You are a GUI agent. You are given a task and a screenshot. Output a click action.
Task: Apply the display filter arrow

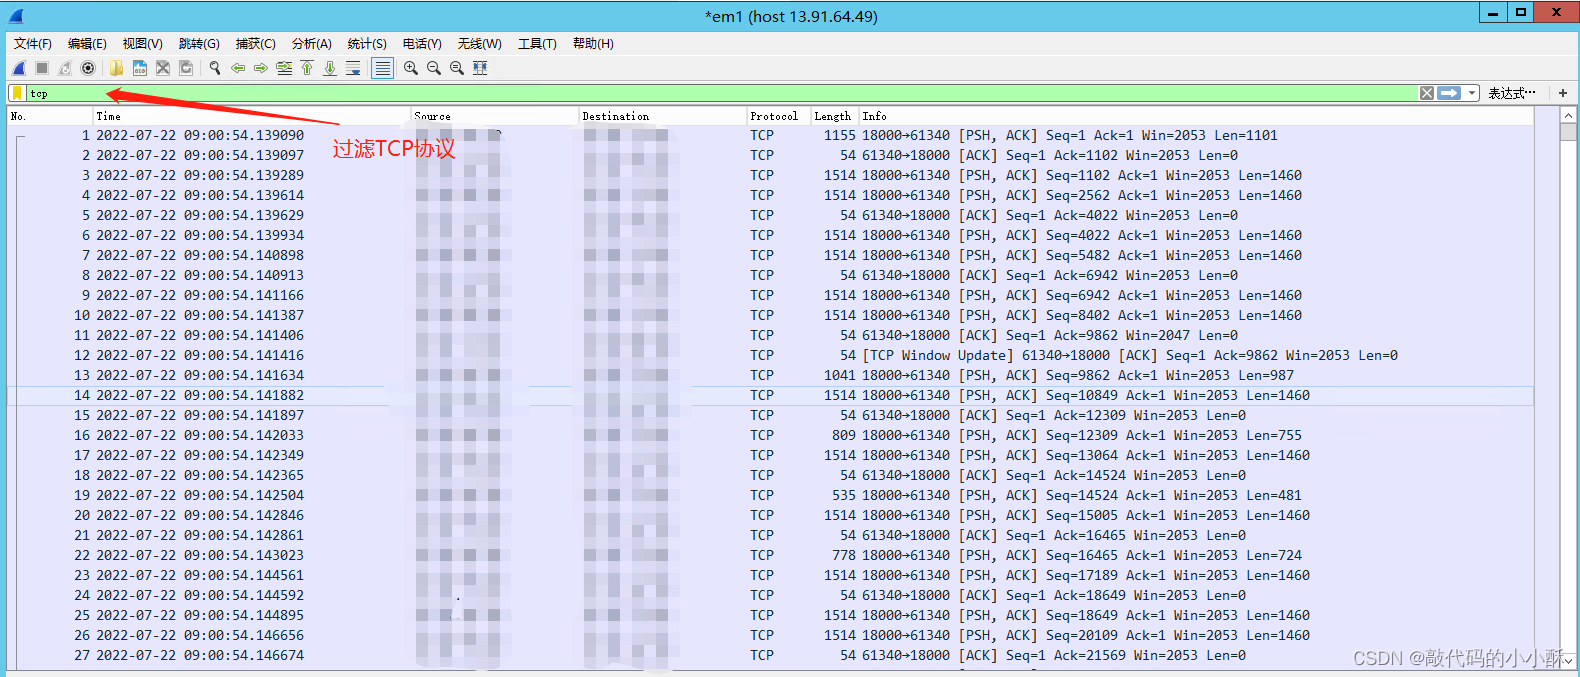click(x=1449, y=93)
